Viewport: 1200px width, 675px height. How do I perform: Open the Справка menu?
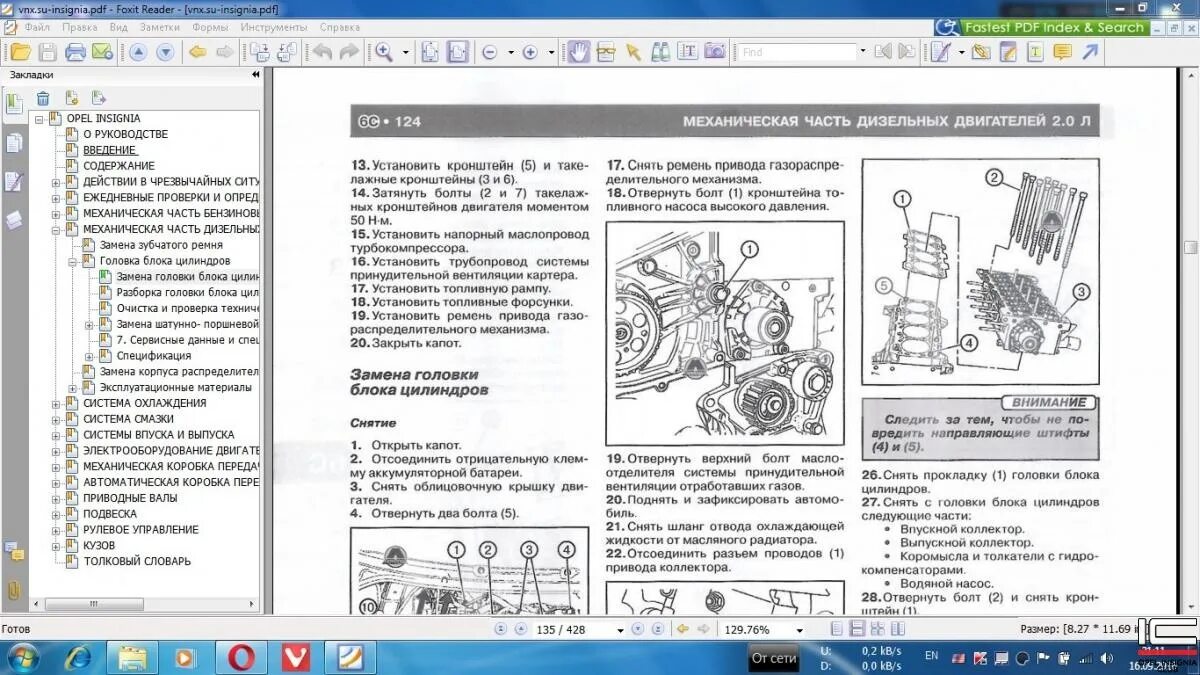(x=340, y=28)
